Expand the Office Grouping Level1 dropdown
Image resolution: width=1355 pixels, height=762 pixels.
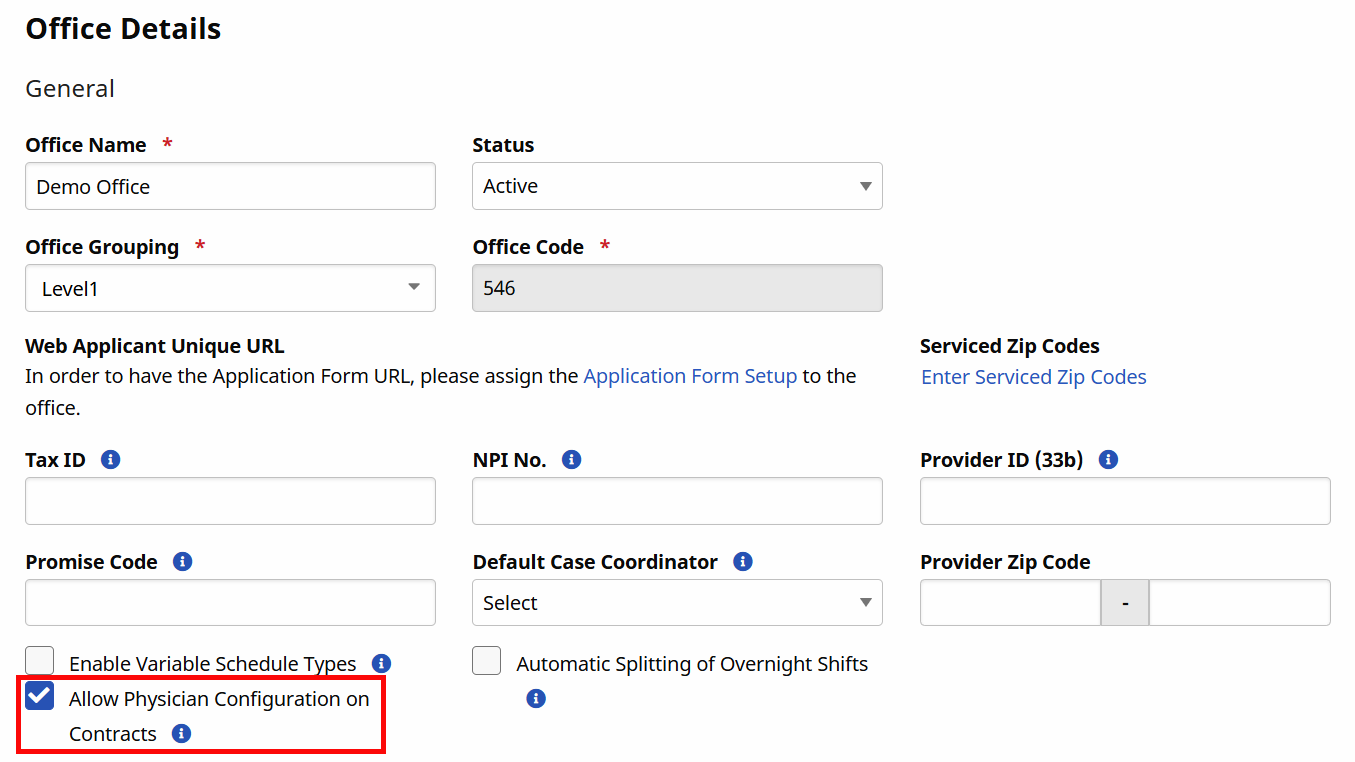point(230,288)
